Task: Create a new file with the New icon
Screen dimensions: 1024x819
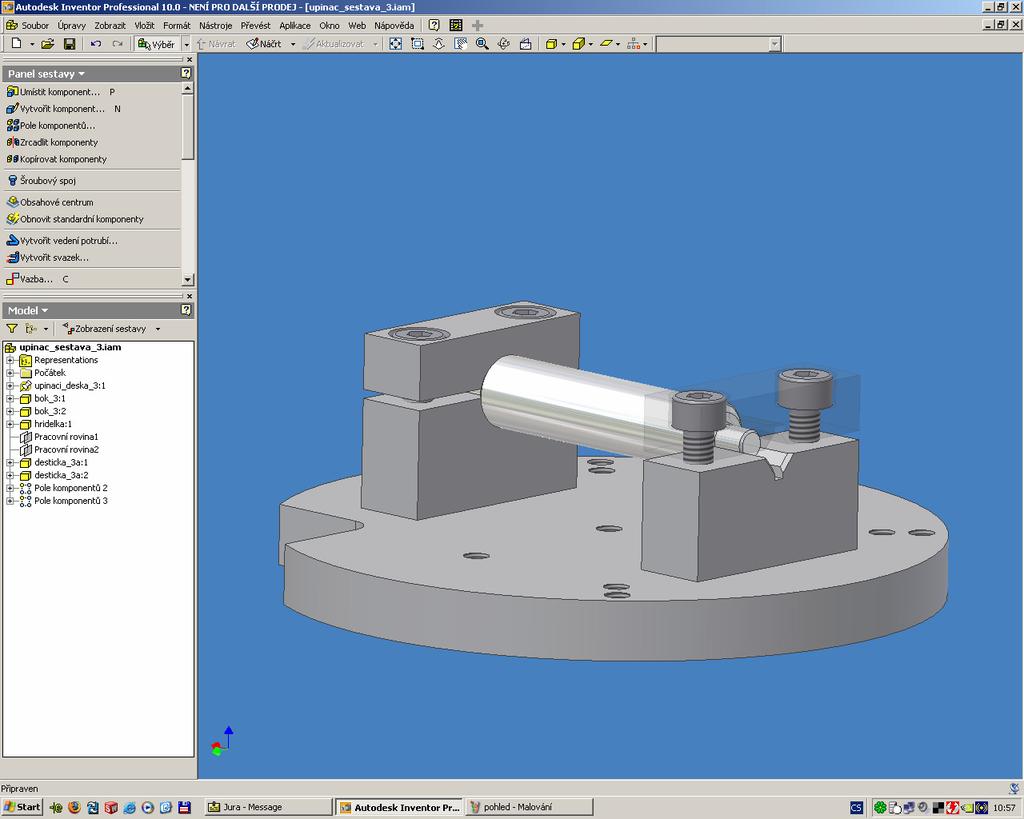Action: pyautogui.click(x=16, y=44)
